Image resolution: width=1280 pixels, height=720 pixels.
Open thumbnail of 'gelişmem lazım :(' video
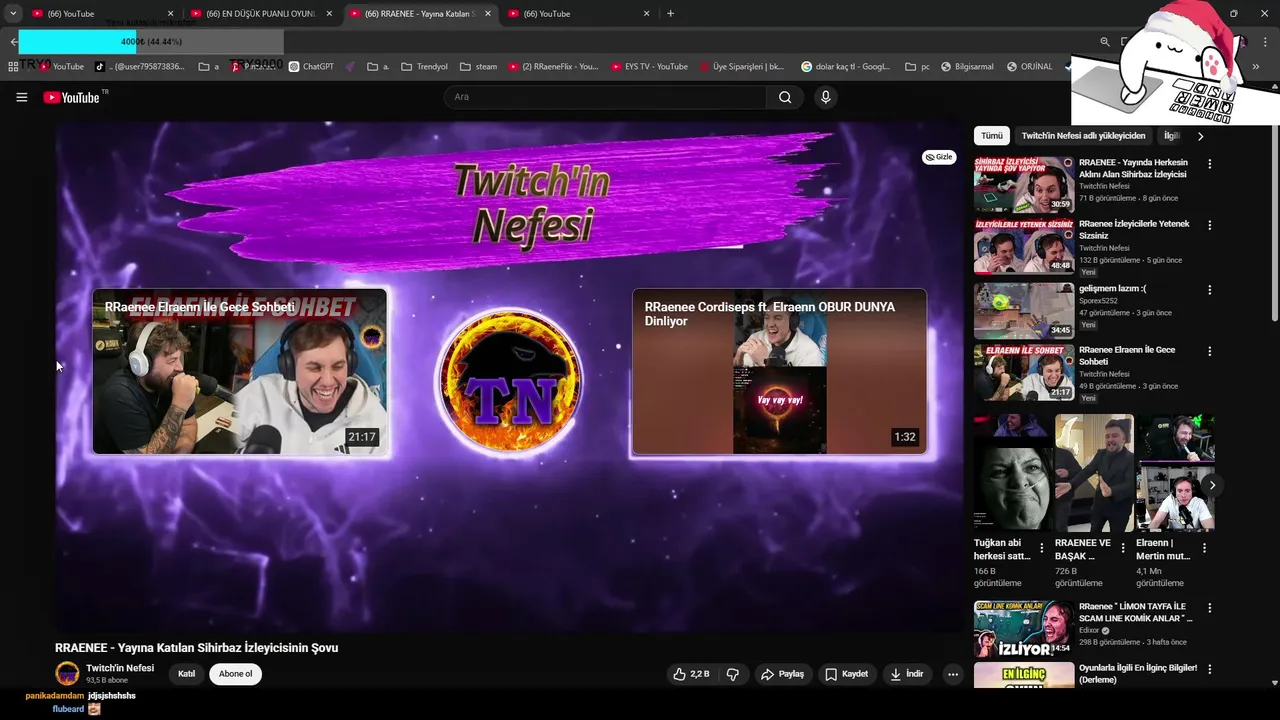pos(1024,311)
